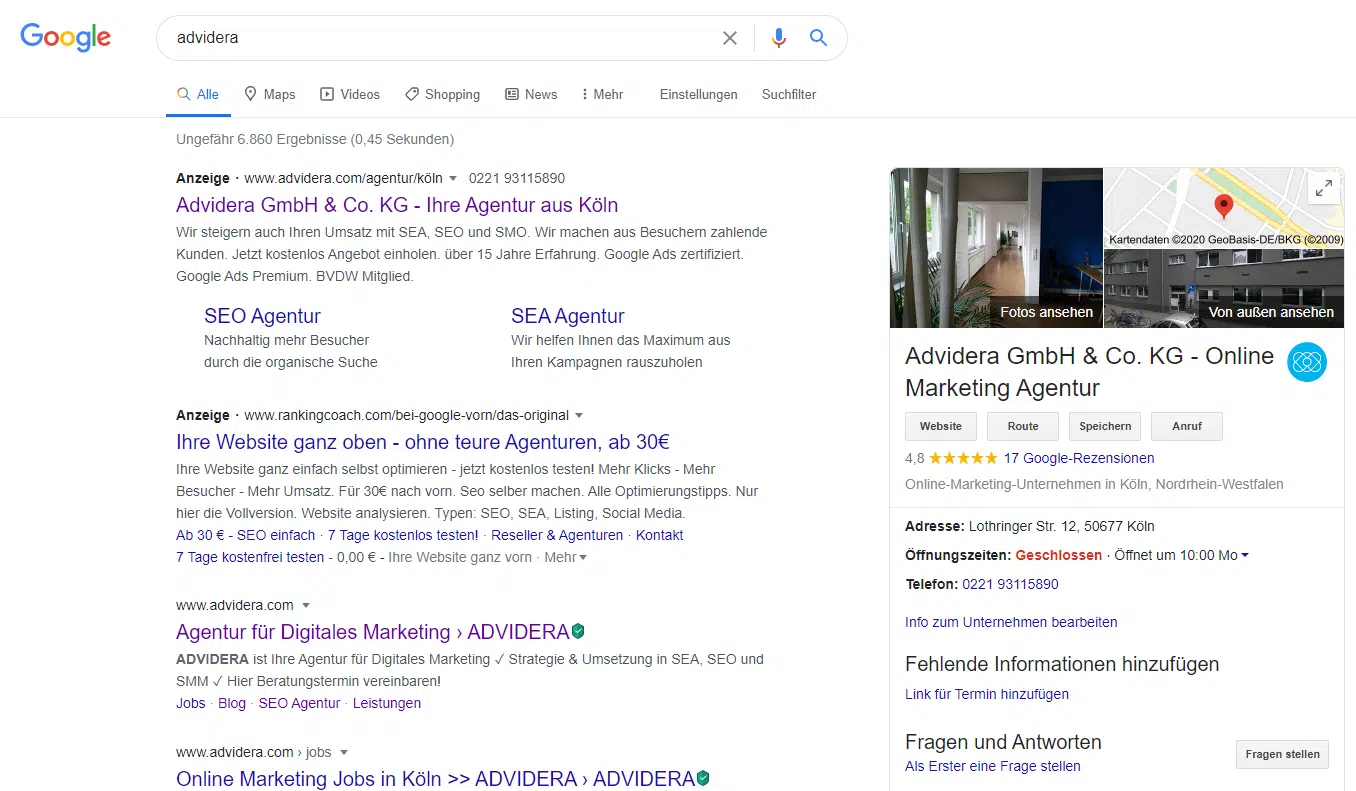Open dropdown arrow next to rankingcoach.com URL
Screen dimensions: 1356x791
coord(579,415)
